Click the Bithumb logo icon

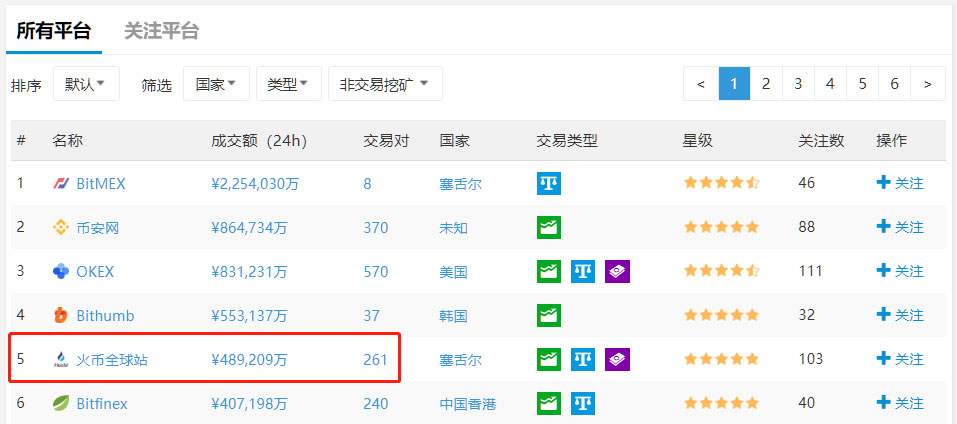pyautogui.click(x=61, y=315)
